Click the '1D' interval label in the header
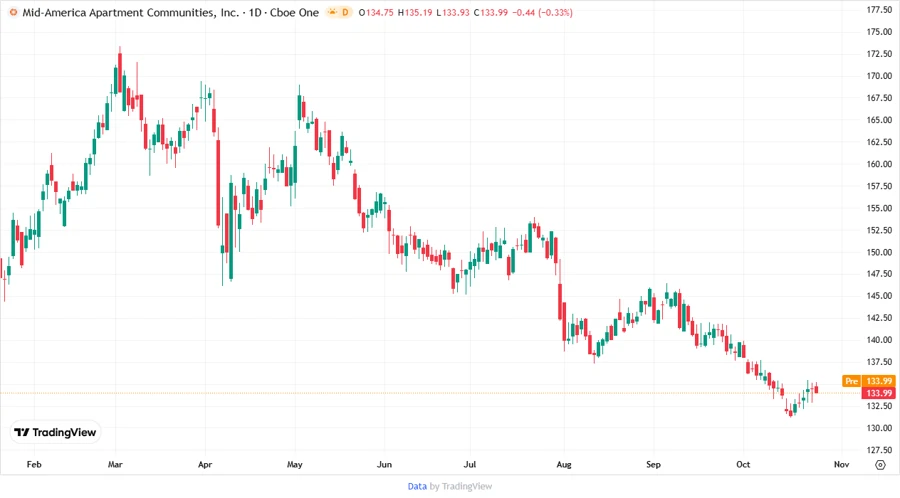The height and width of the screenshot is (498, 900). click(255, 12)
